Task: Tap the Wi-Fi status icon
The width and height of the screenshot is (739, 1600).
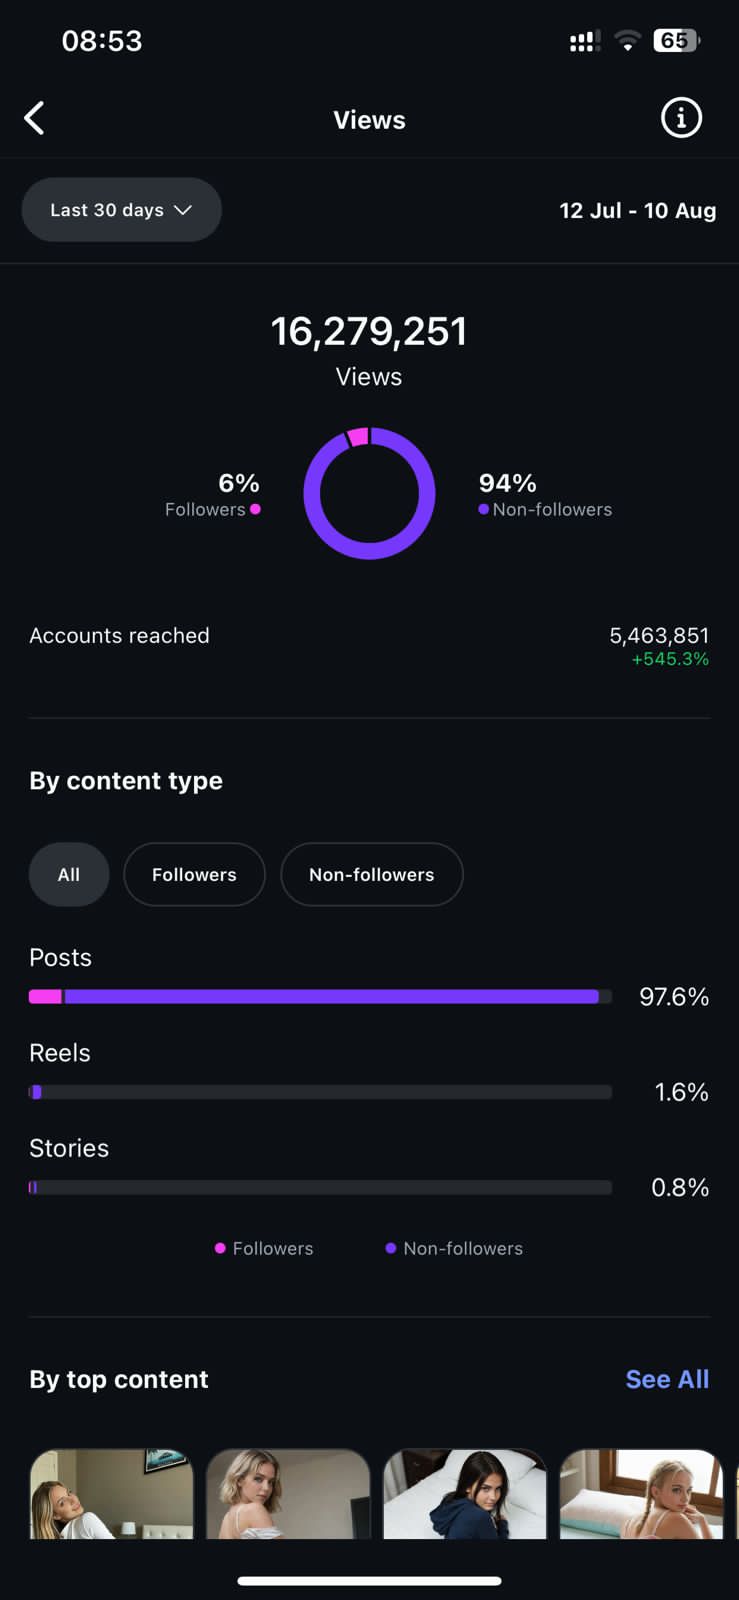Action: coord(627,41)
